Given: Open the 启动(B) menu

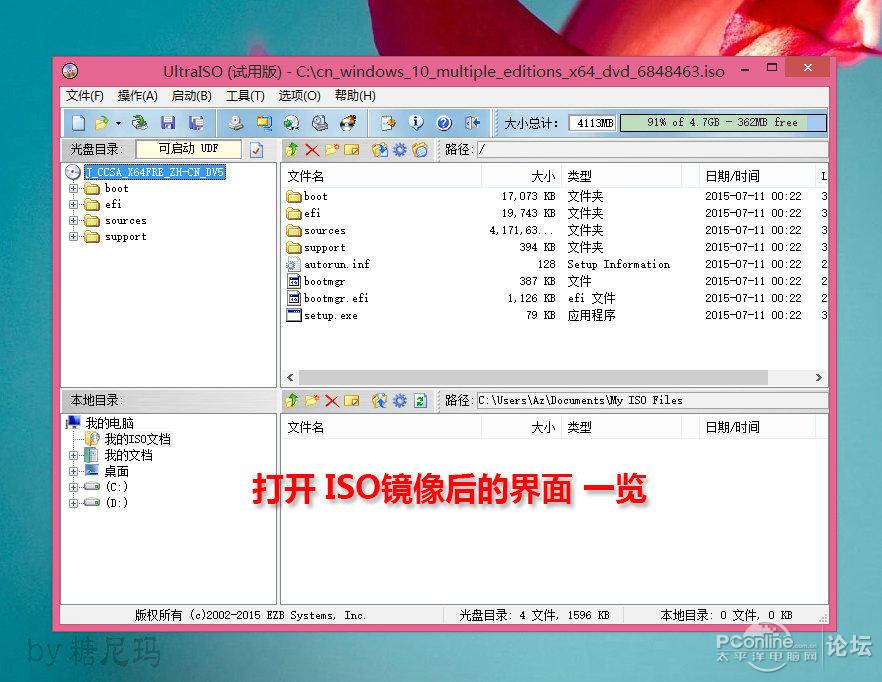Looking at the screenshot, I should (191, 95).
